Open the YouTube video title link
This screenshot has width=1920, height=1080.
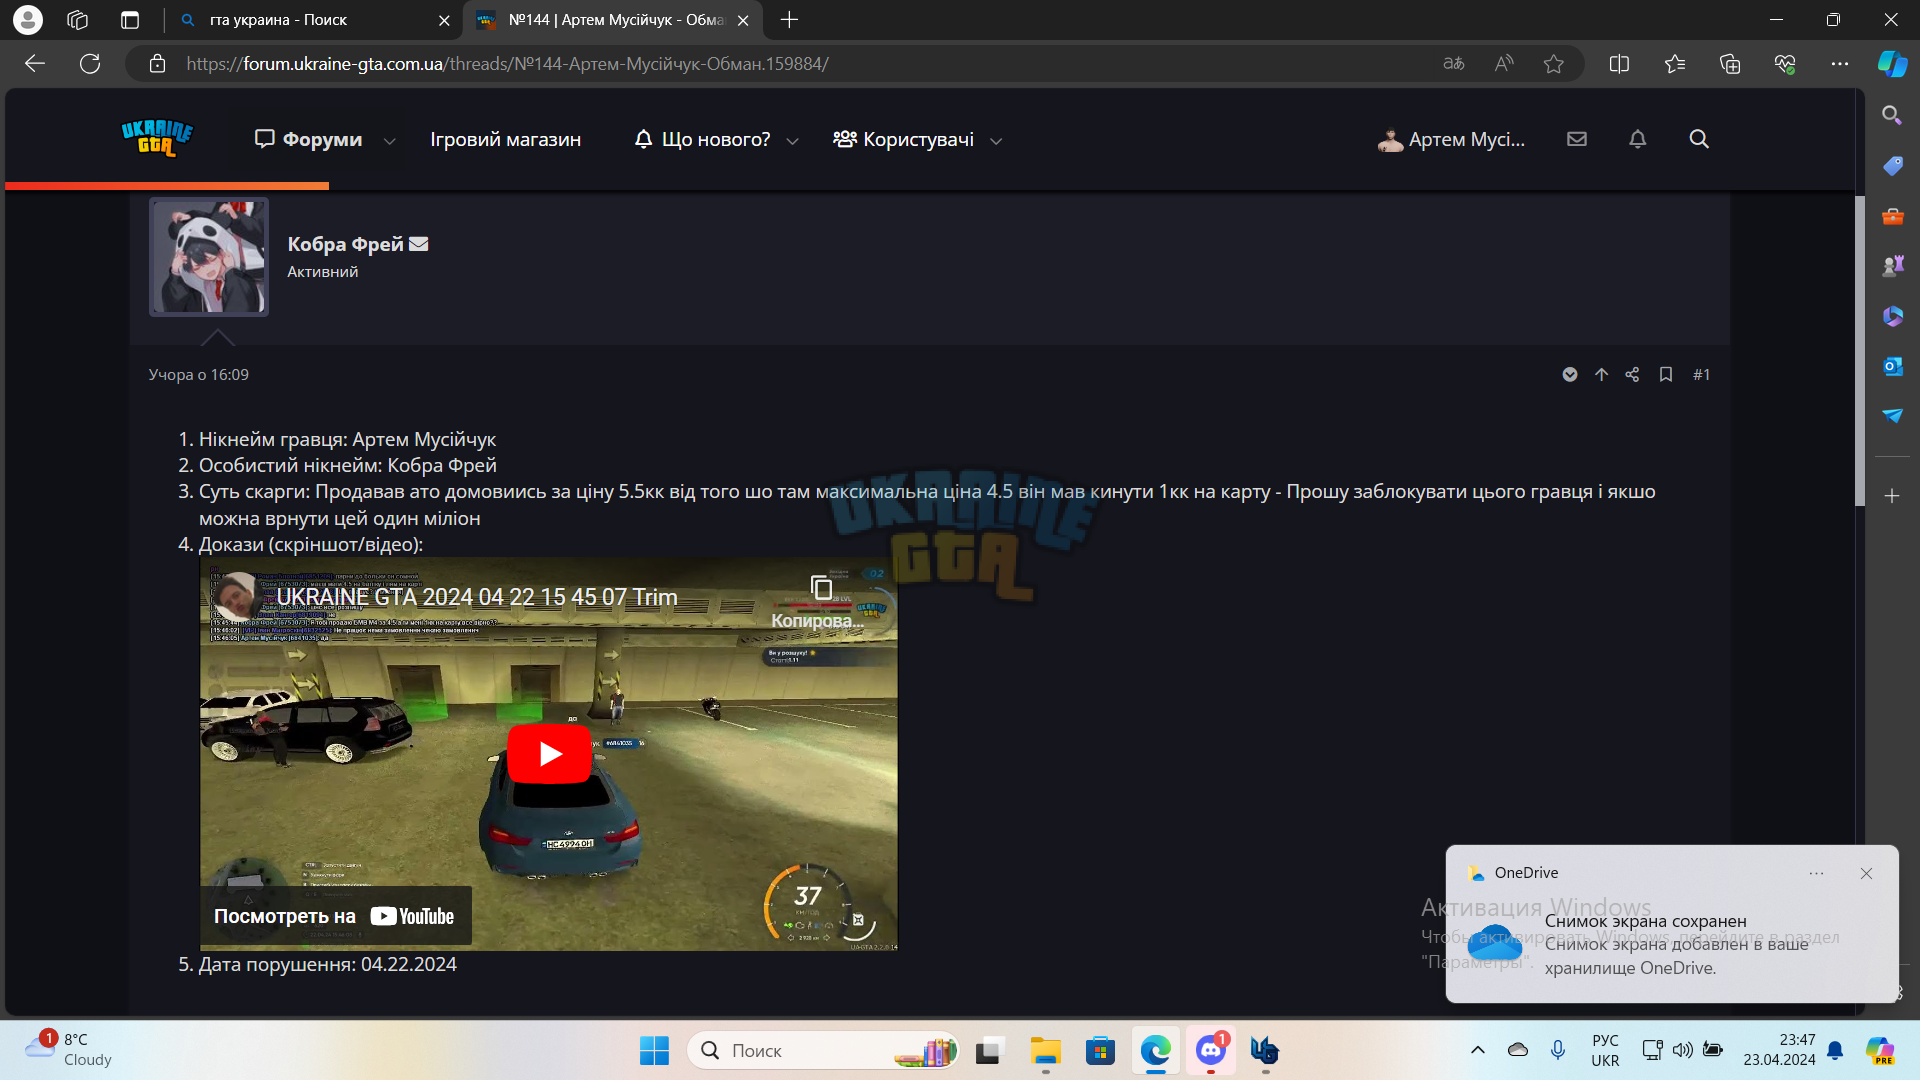[x=477, y=597]
